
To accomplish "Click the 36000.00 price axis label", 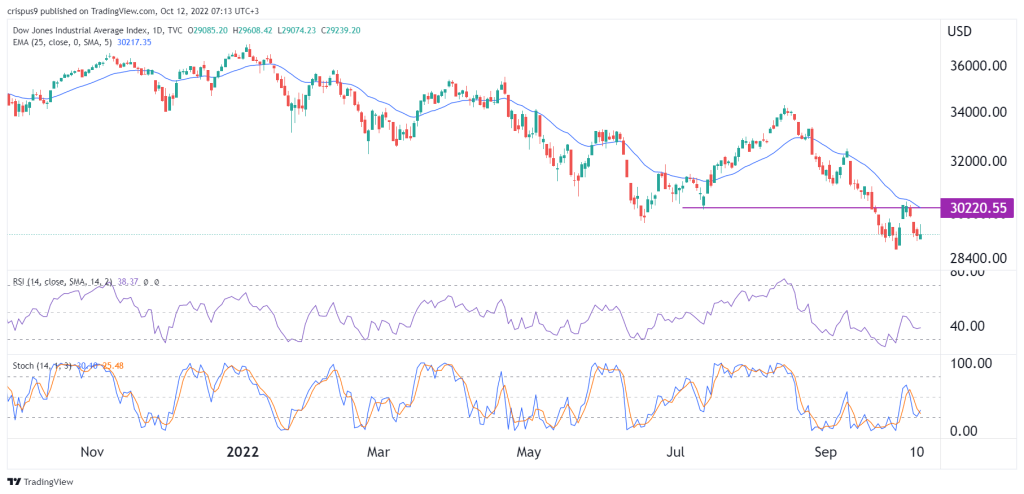I will (x=976, y=67).
